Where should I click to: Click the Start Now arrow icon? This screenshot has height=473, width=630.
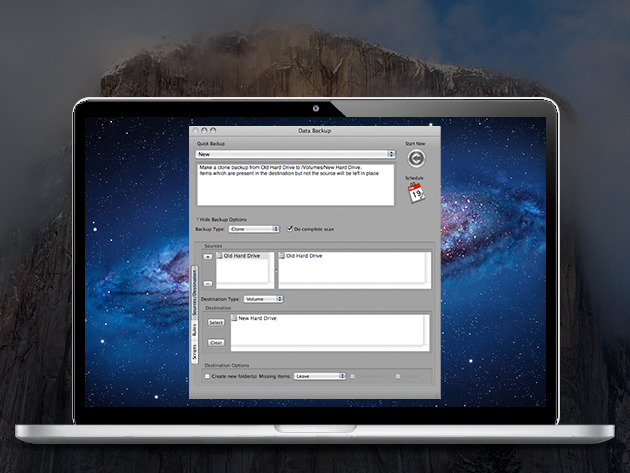pos(416,158)
